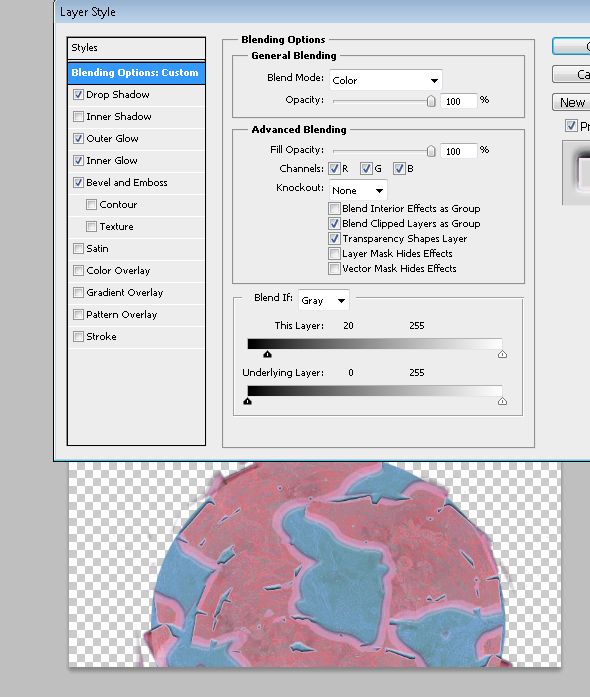Toggle Bevel and Emboss checkbox

tap(78, 183)
